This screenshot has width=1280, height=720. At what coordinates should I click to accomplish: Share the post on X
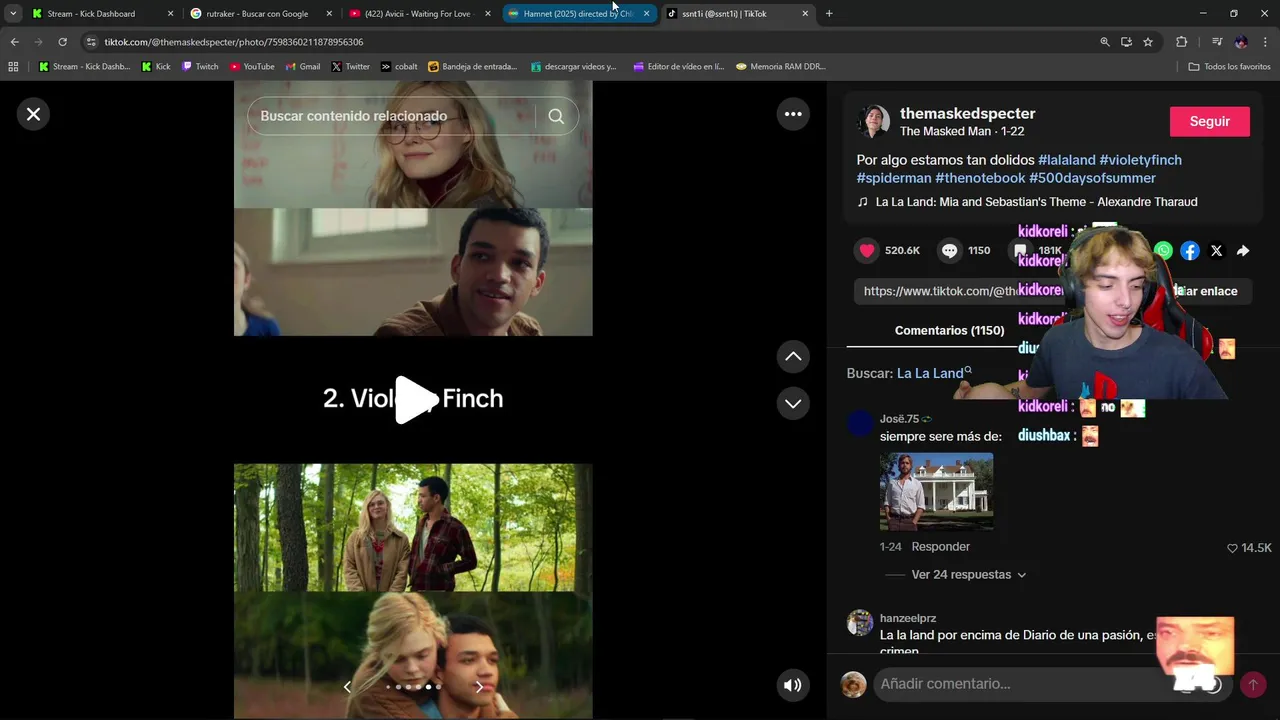coord(1216,251)
